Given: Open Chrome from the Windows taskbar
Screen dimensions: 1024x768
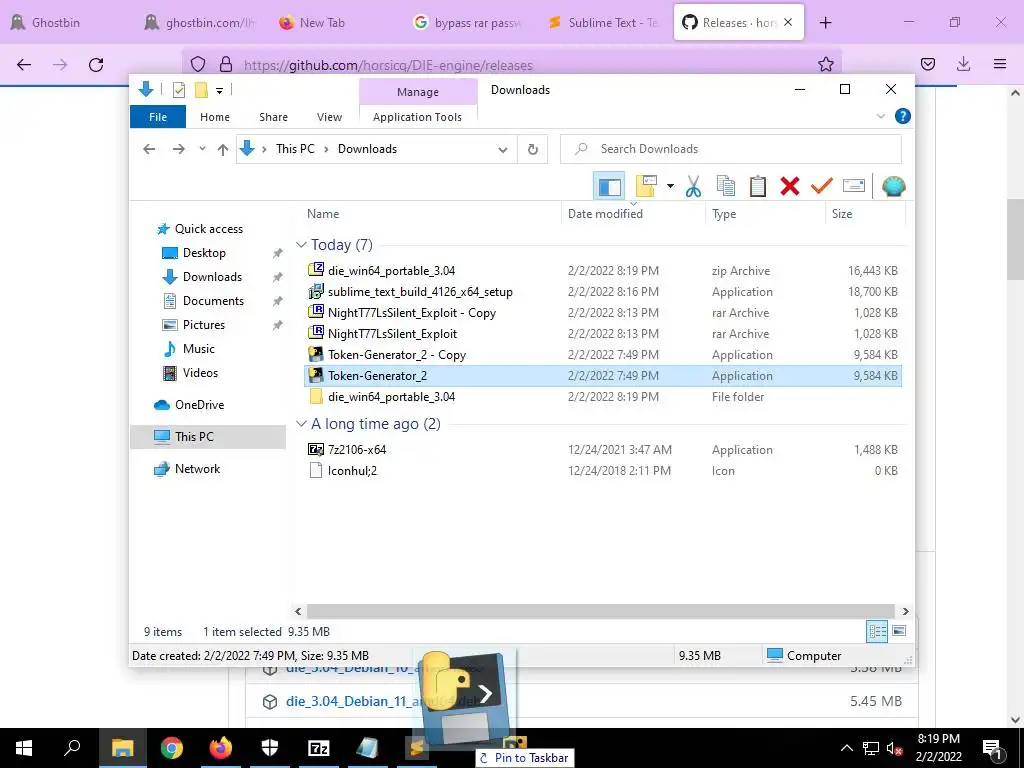Looking at the screenshot, I should [172, 748].
